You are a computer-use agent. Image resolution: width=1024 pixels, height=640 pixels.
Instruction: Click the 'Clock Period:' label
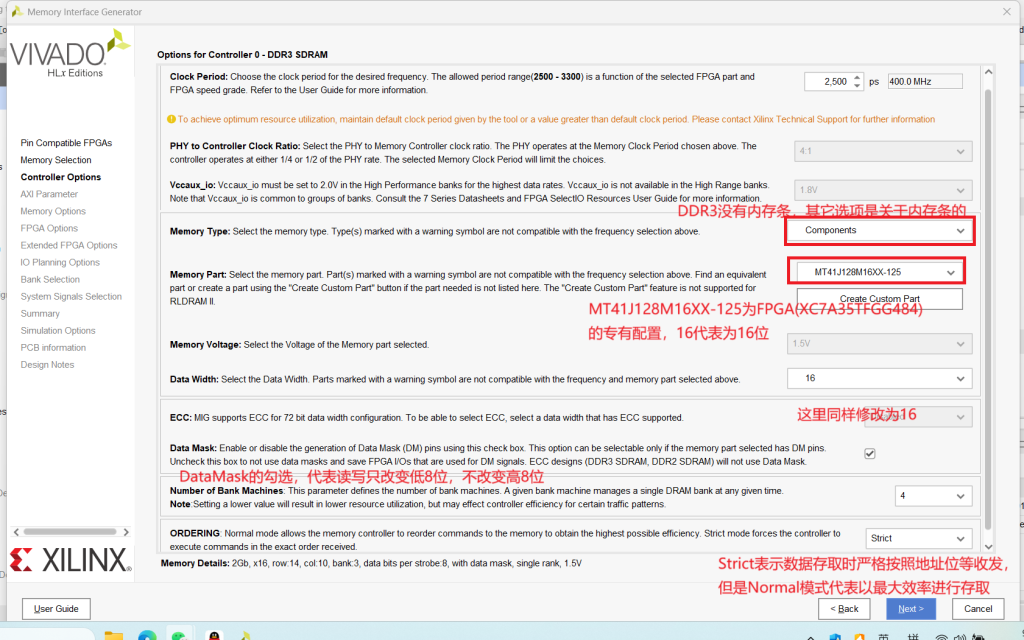(199, 76)
